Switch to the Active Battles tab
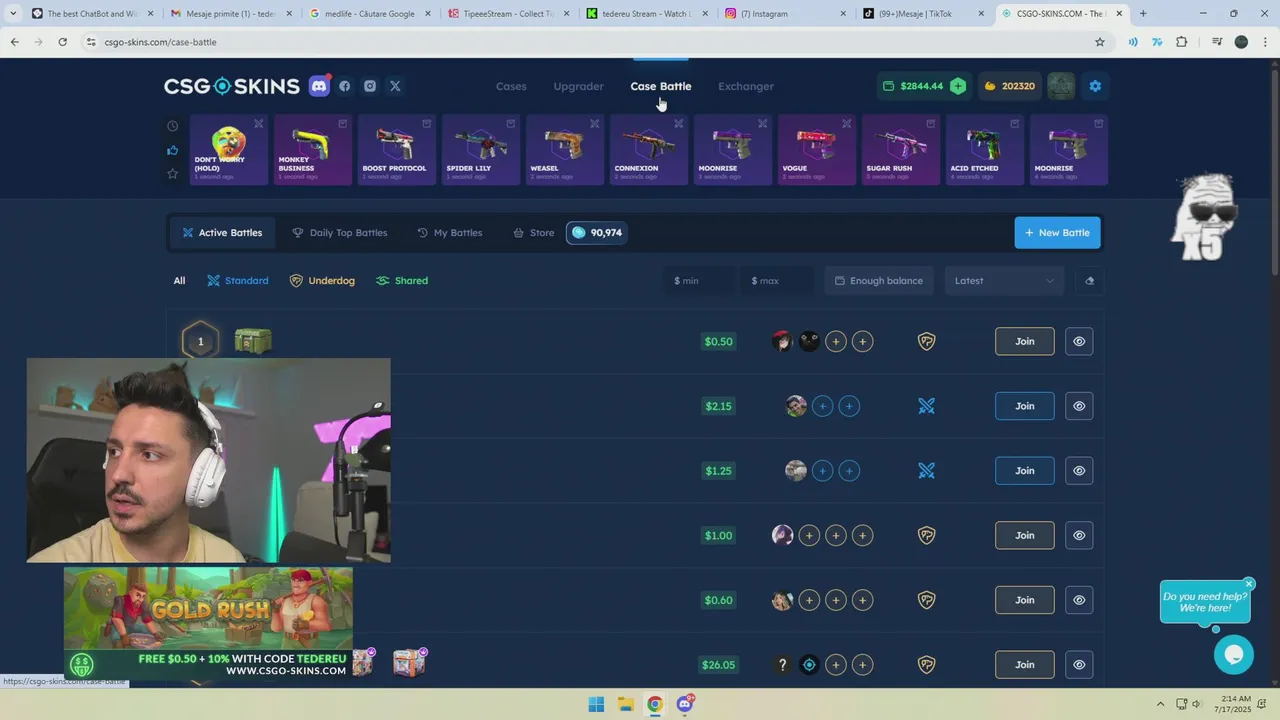 (221, 233)
